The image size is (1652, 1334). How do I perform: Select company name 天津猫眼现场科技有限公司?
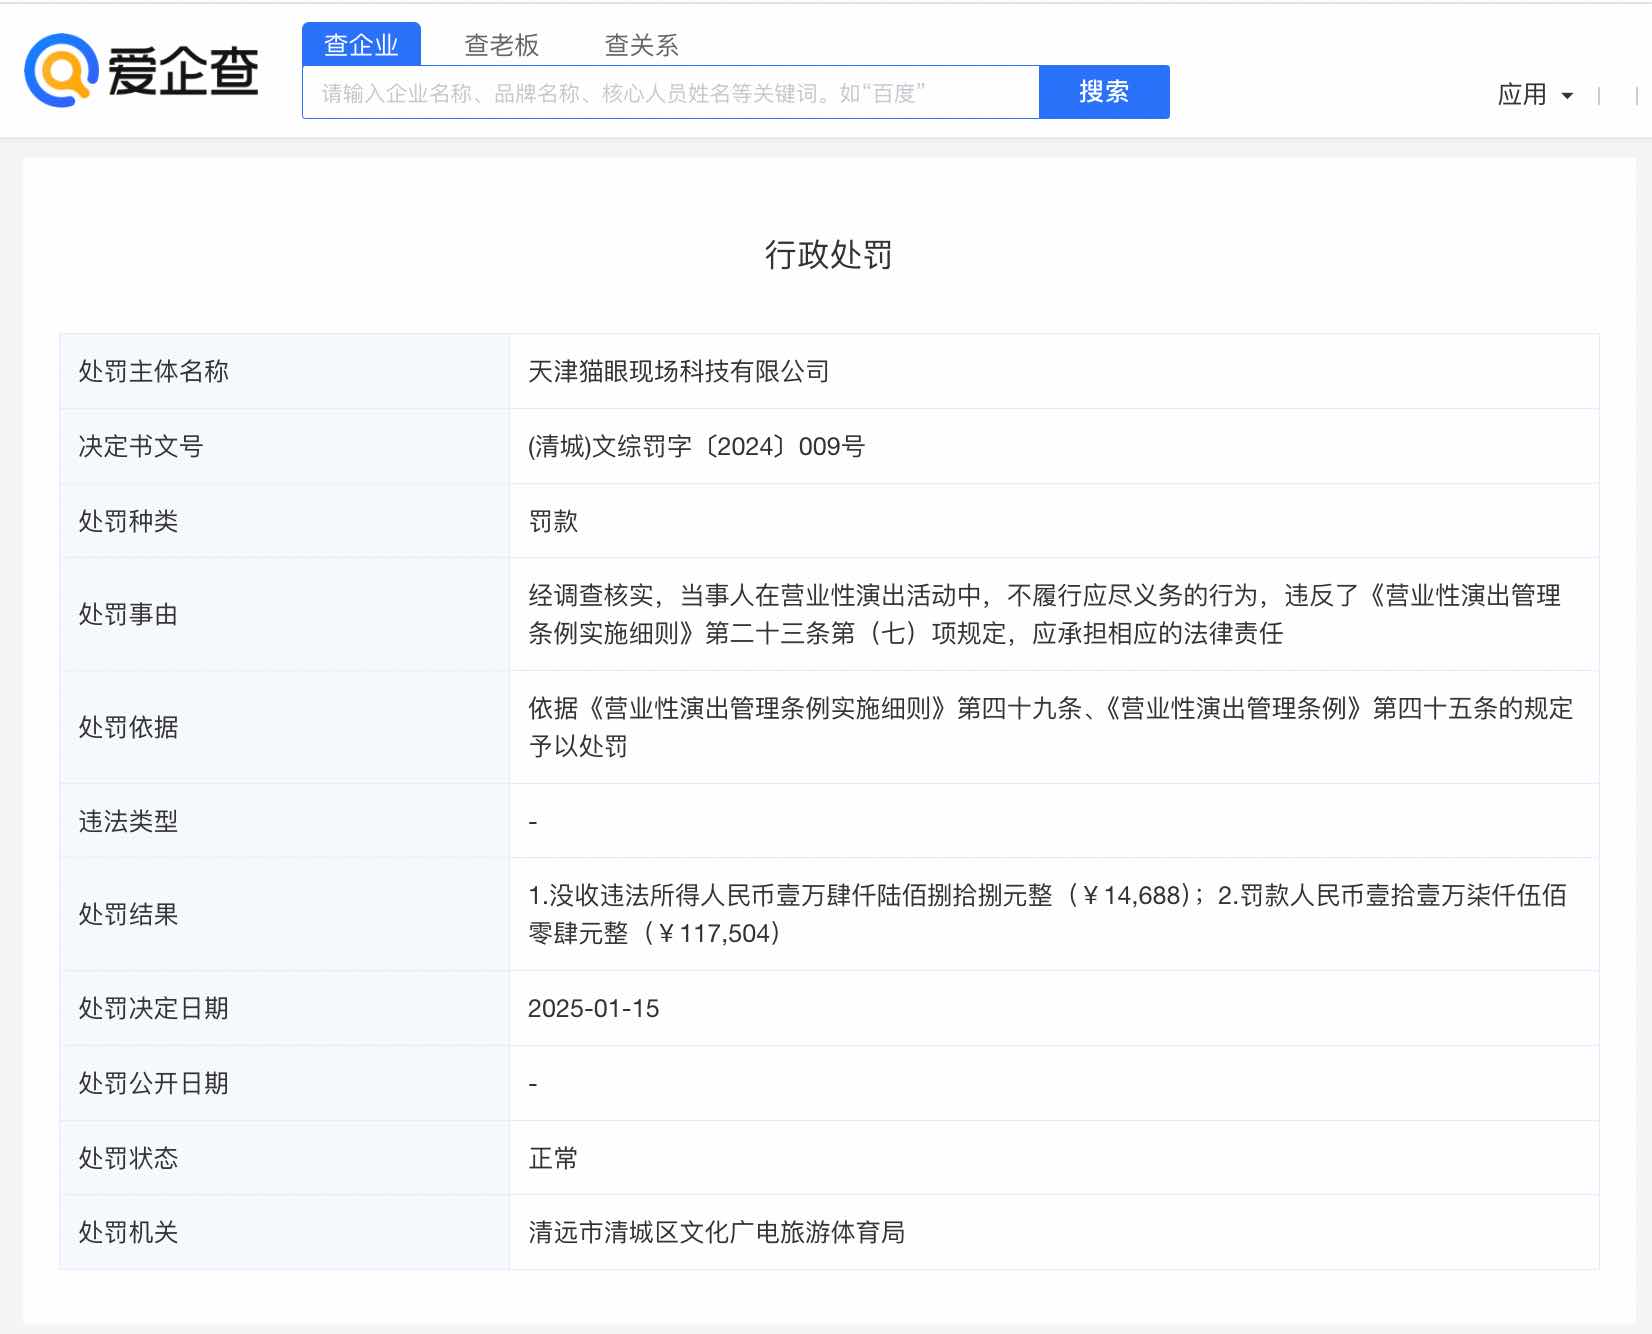(x=679, y=372)
